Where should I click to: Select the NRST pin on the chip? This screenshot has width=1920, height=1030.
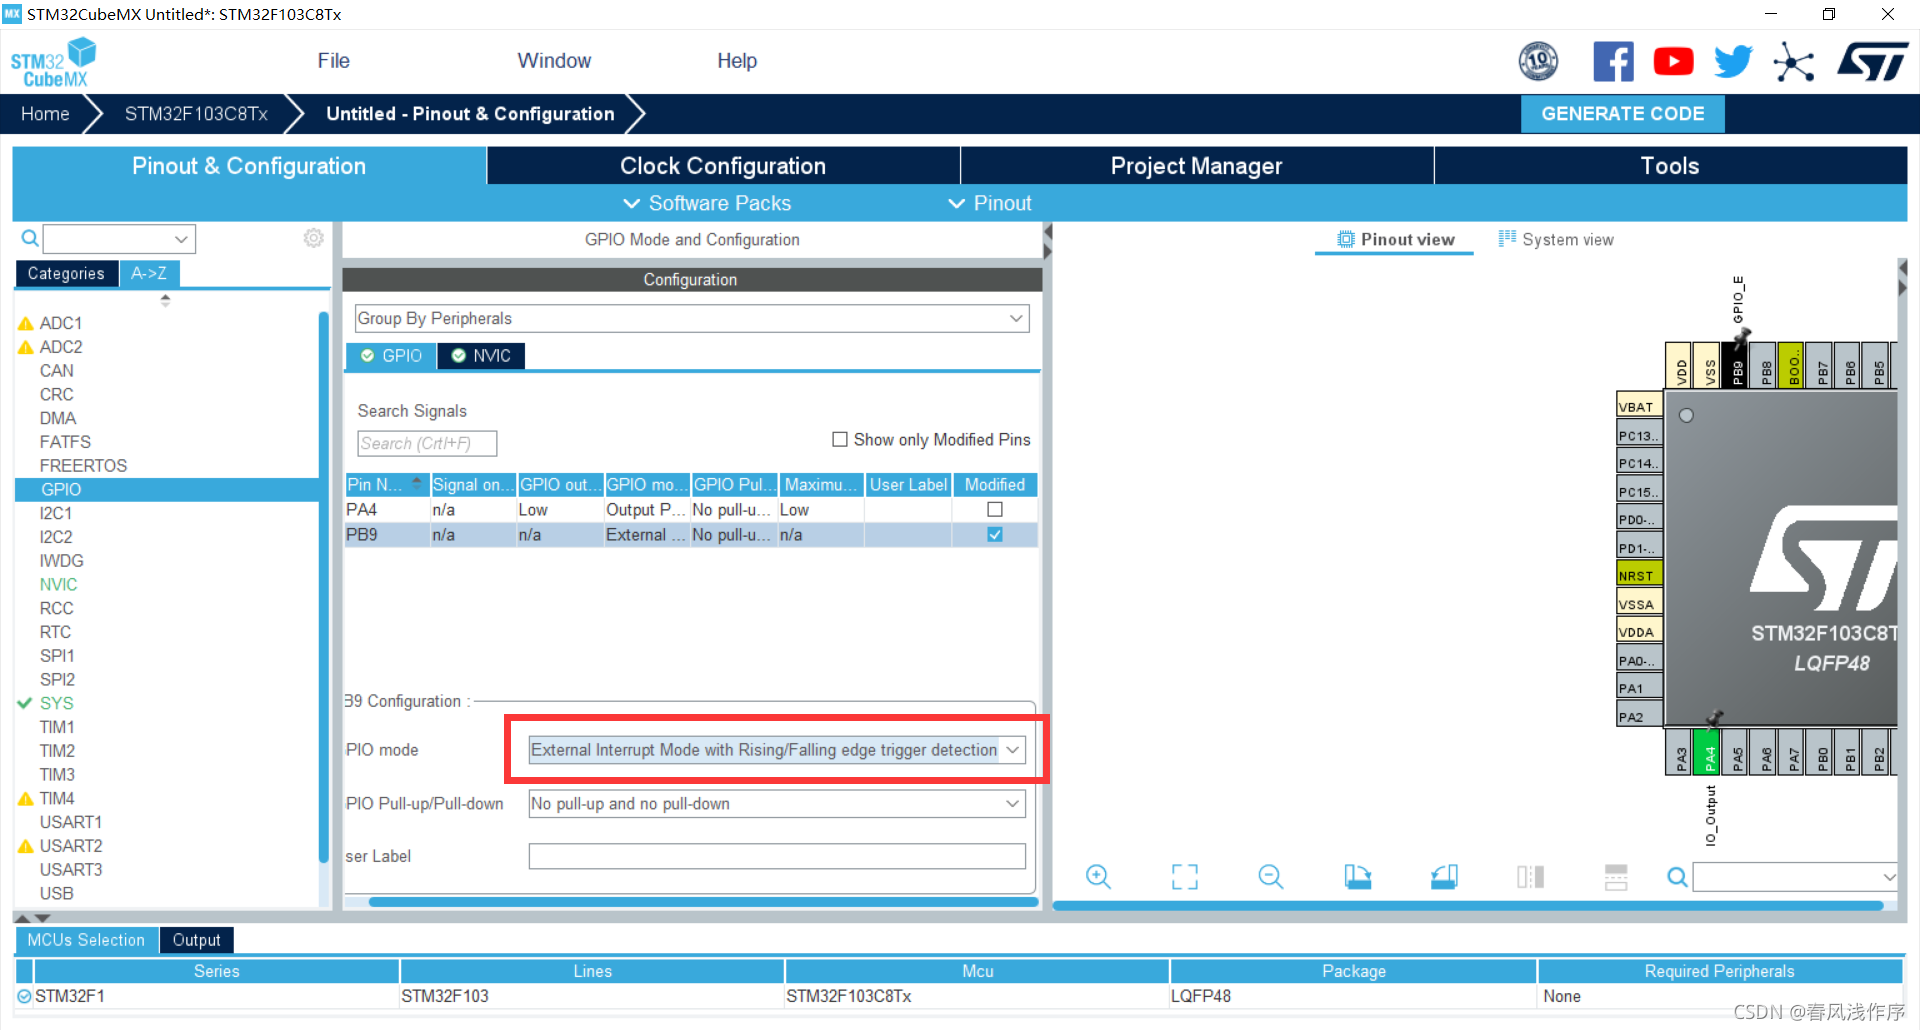(1640, 575)
